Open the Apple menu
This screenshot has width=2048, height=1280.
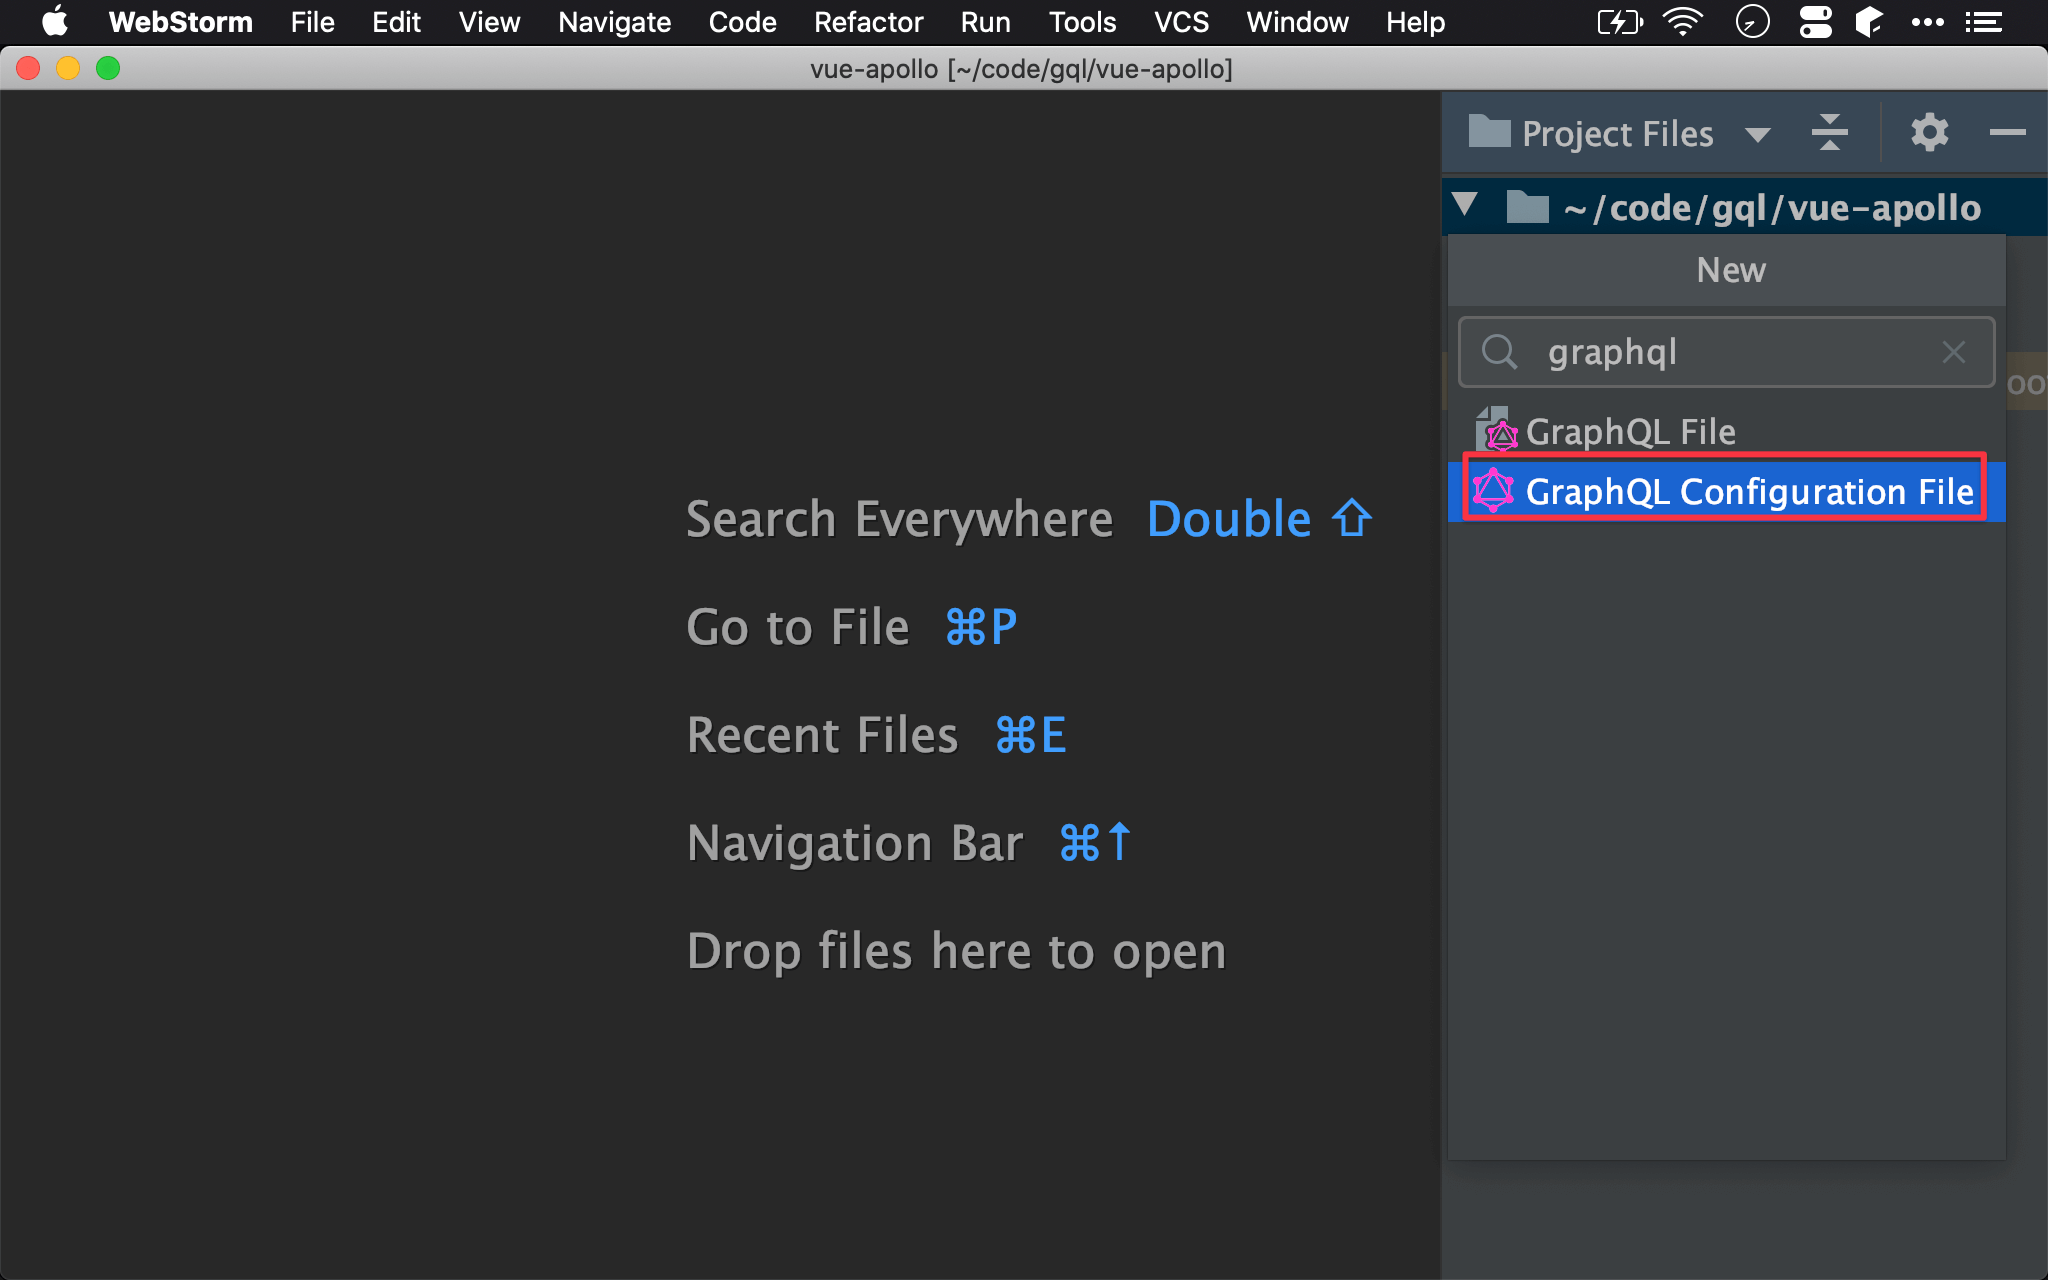coord(55,22)
